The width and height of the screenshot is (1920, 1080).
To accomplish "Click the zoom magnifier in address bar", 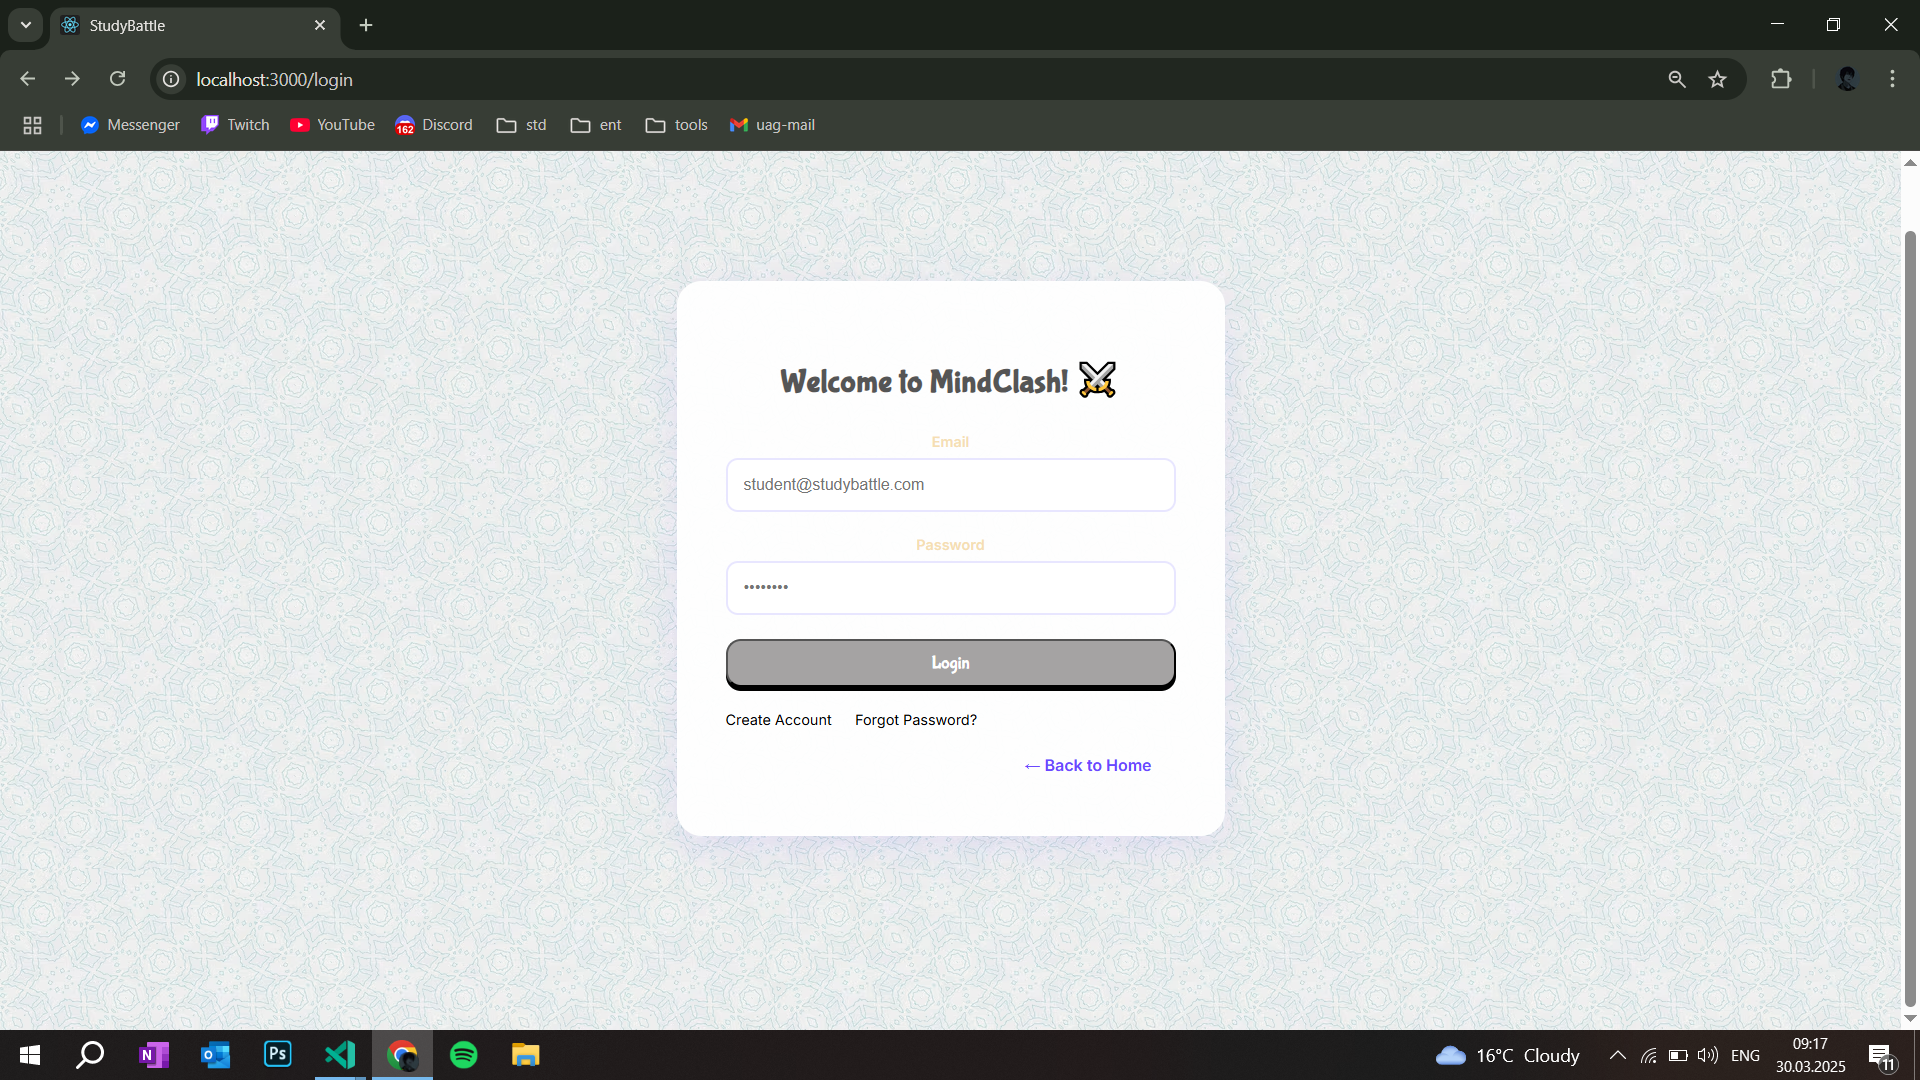I will pos(1677,79).
